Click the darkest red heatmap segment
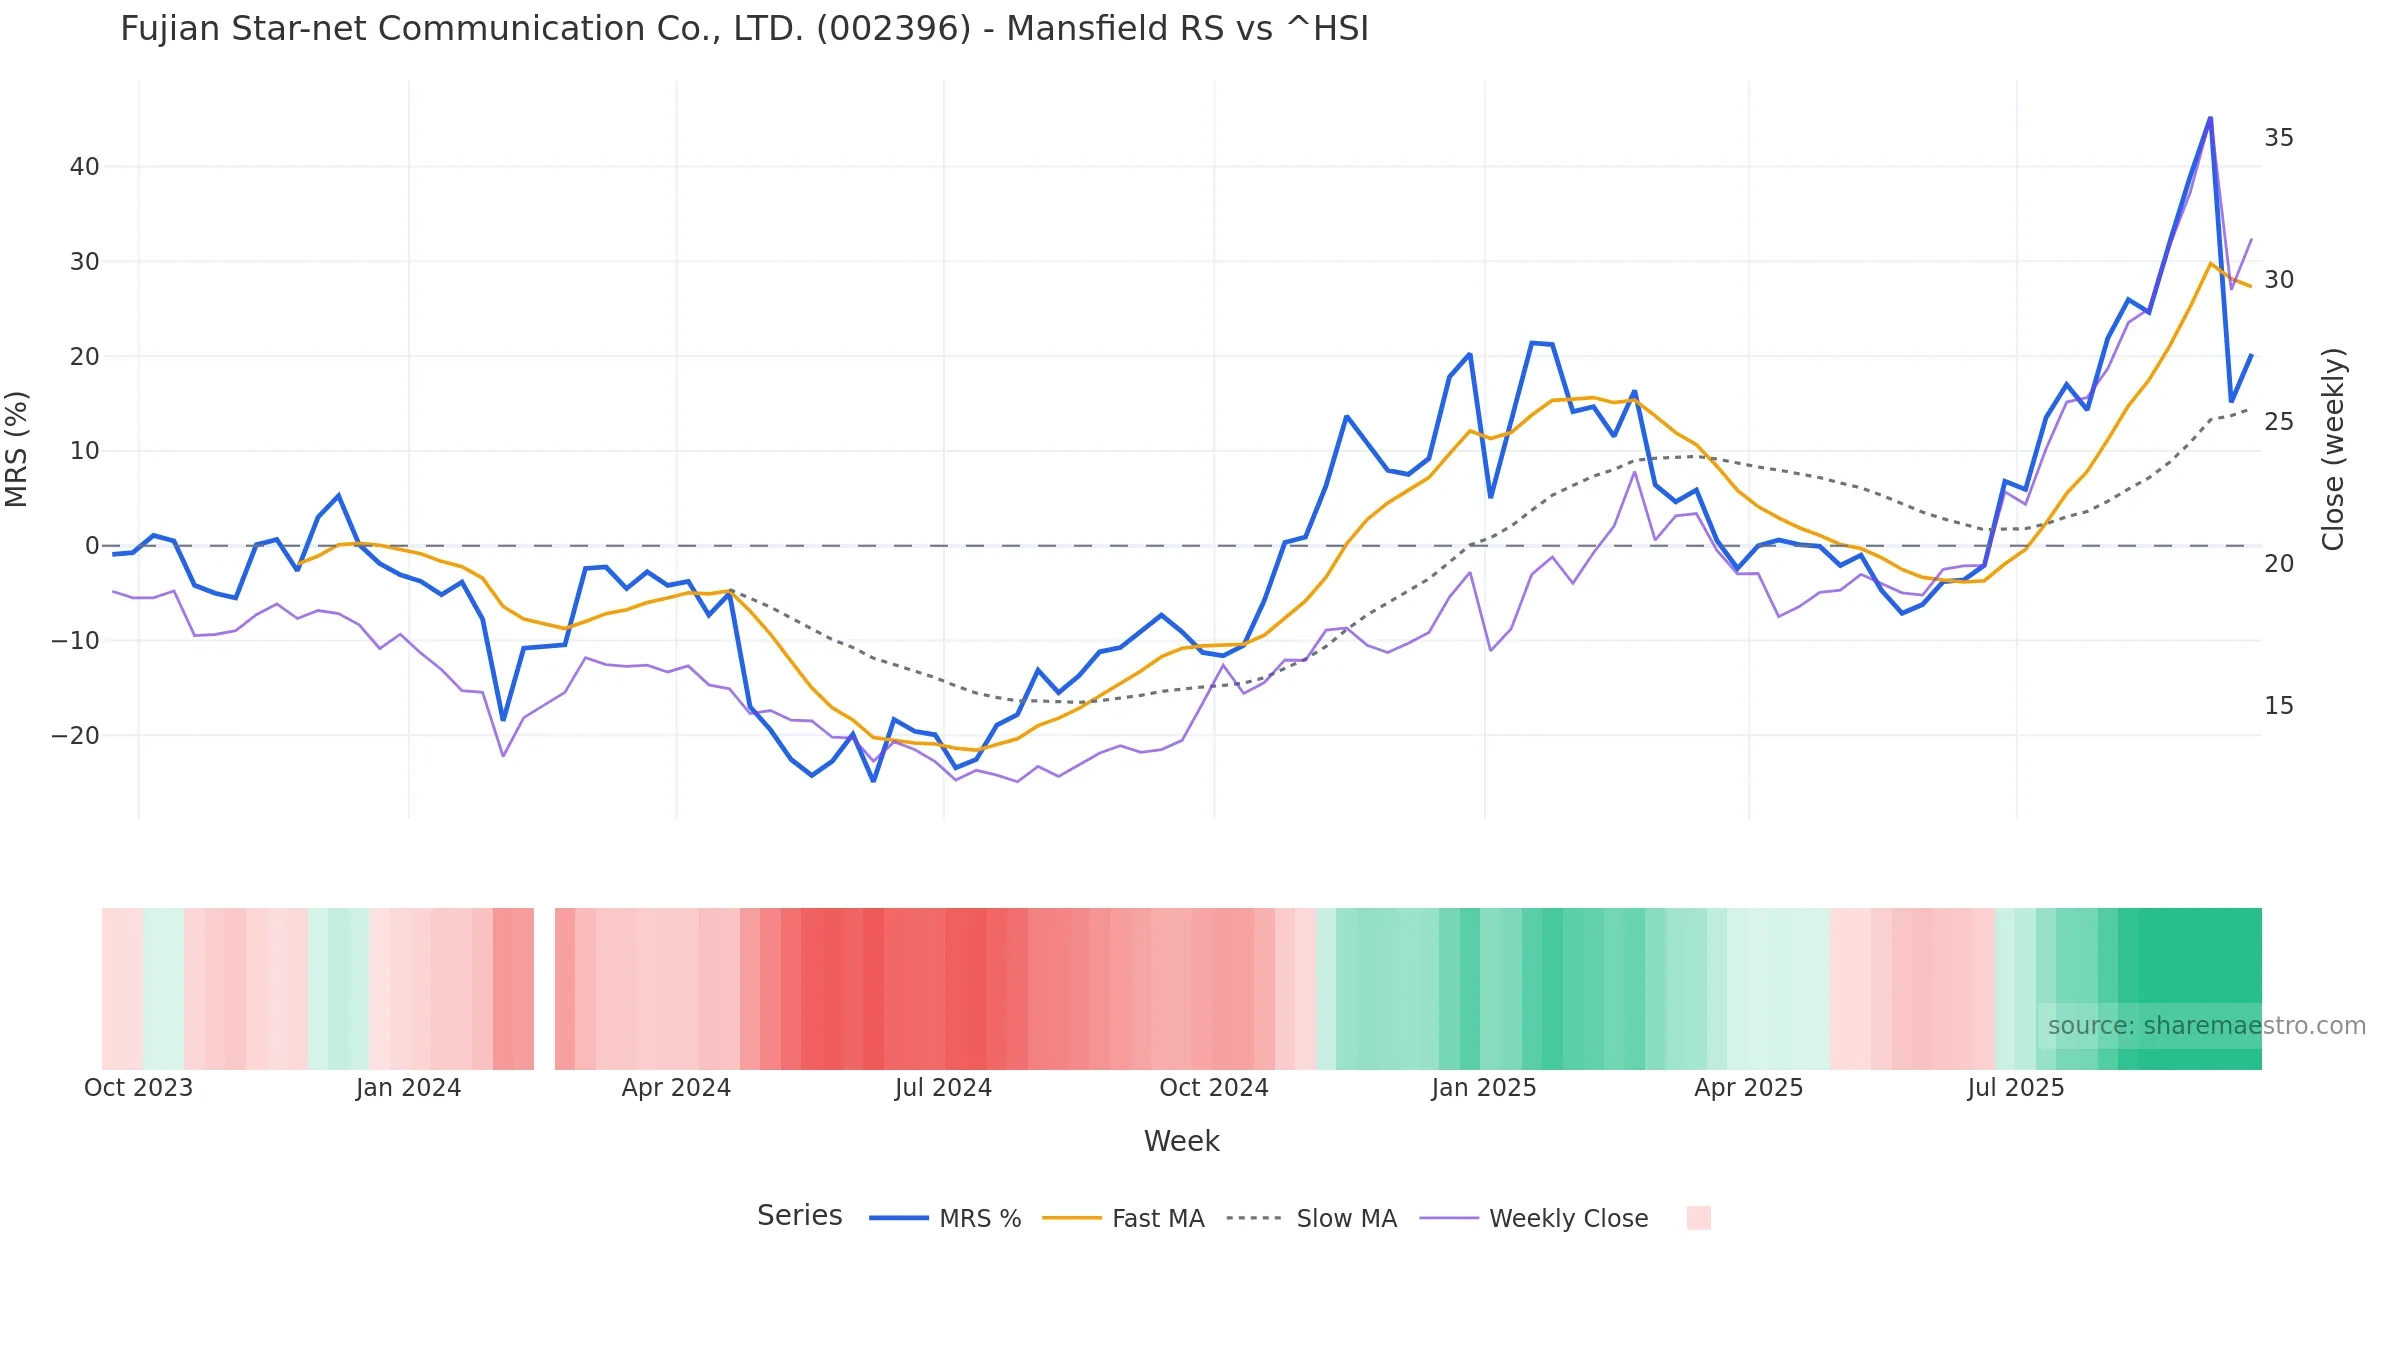Viewport: 2400px width, 1350px height. [x=873, y=989]
